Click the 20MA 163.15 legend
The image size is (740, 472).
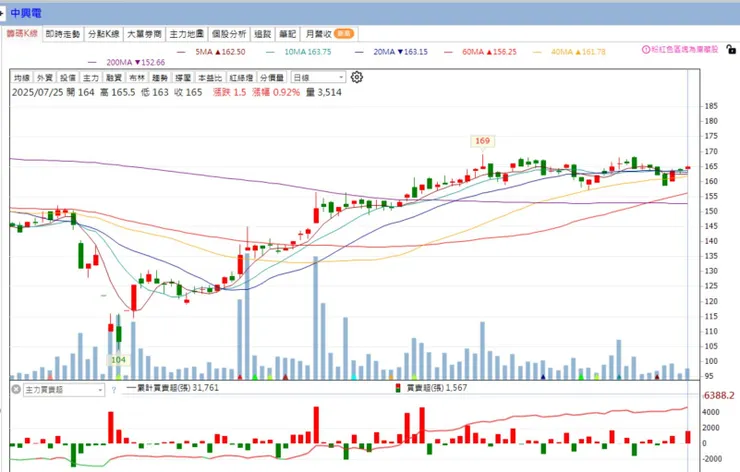click(391, 51)
